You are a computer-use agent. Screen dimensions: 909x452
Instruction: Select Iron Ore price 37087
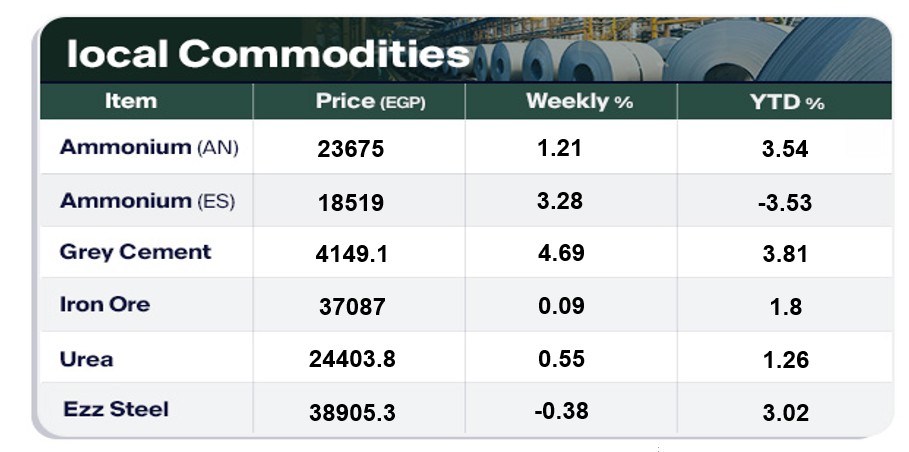pyautogui.click(x=350, y=307)
